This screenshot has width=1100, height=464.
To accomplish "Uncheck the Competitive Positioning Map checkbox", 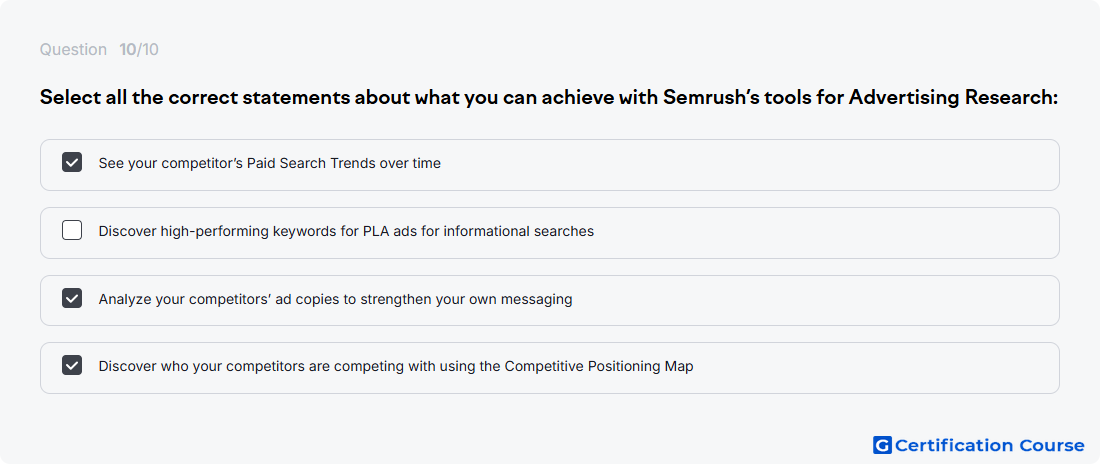I will 72,365.
